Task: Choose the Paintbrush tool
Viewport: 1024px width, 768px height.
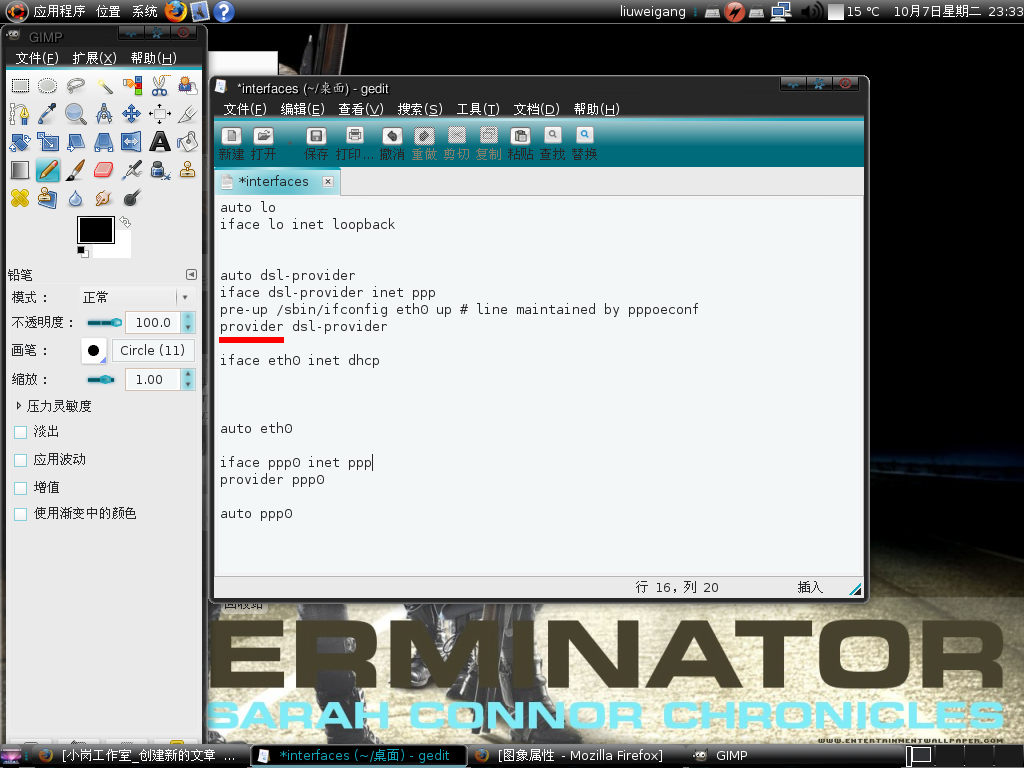Action: 76,170
